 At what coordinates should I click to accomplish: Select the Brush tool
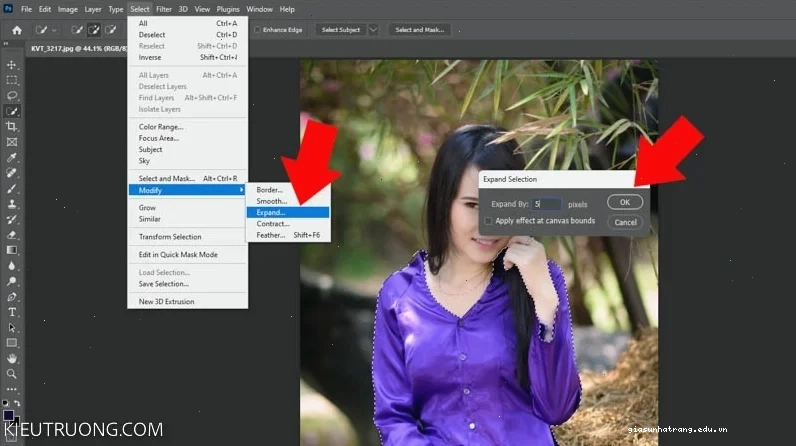[12, 188]
